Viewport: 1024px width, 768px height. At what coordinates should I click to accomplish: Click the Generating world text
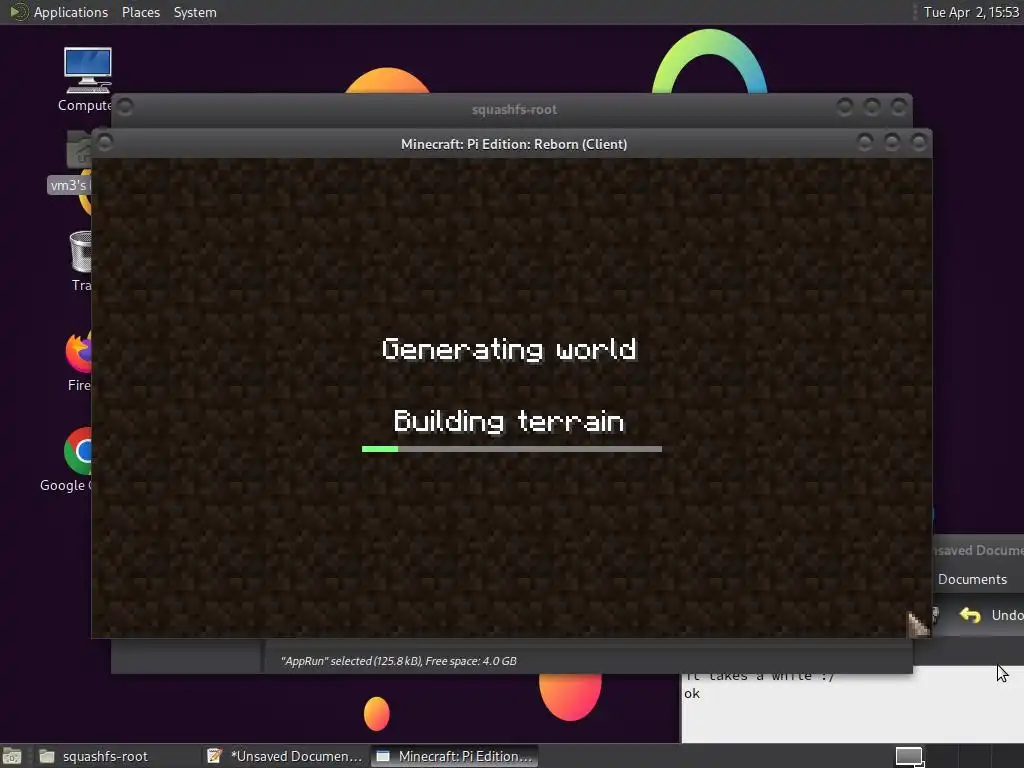coord(509,349)
